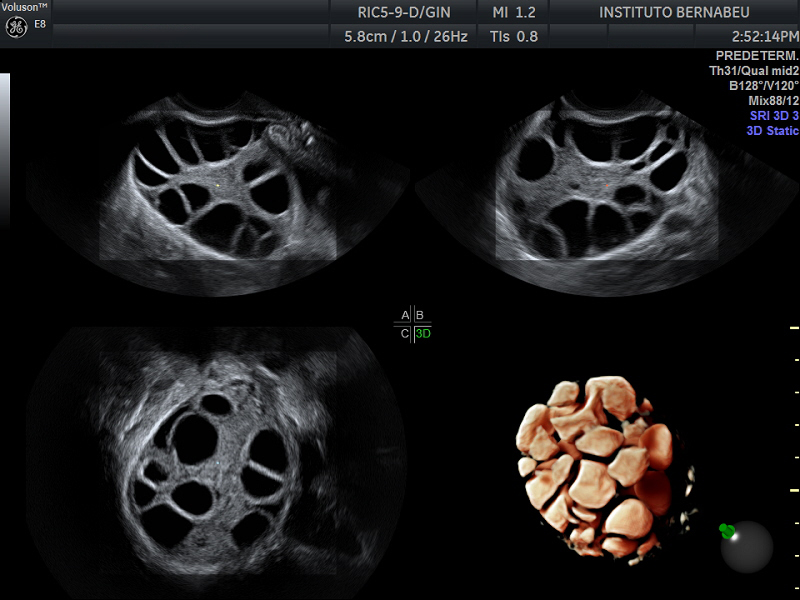Select quadrant A in the plane selector
800x600 pixels.
point(405,315)
